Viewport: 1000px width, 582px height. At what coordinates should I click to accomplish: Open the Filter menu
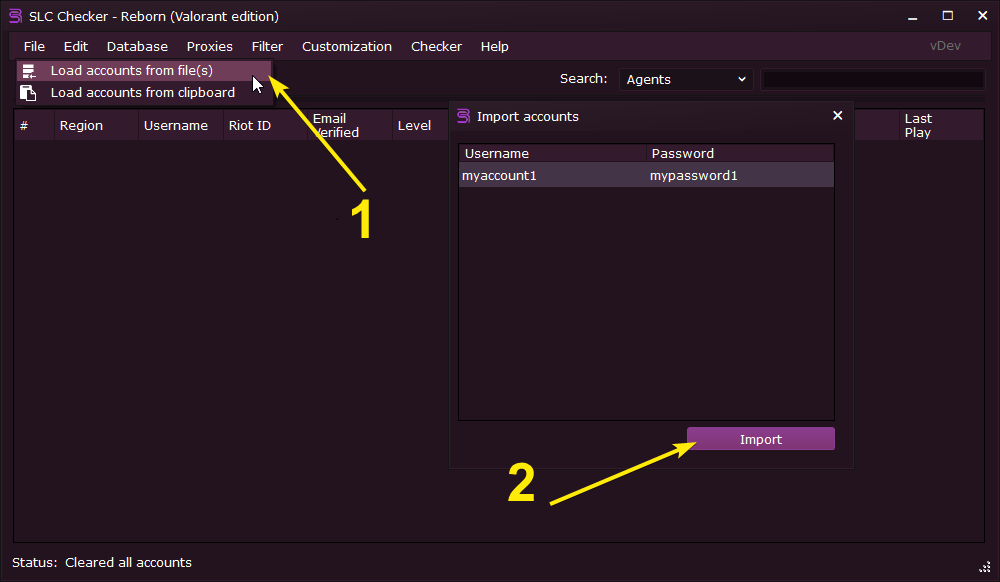coord(267,47)
